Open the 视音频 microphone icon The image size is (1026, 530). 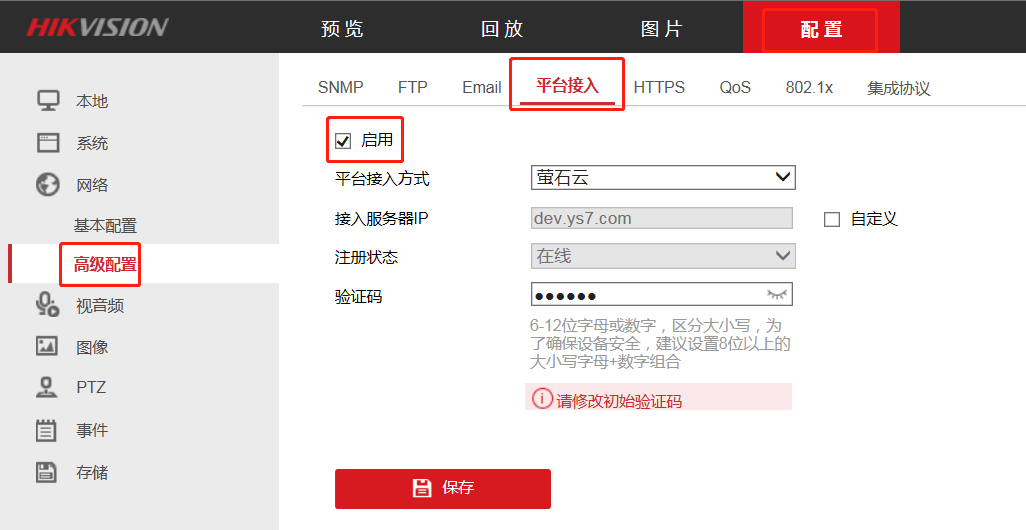[x=48, y=305]
